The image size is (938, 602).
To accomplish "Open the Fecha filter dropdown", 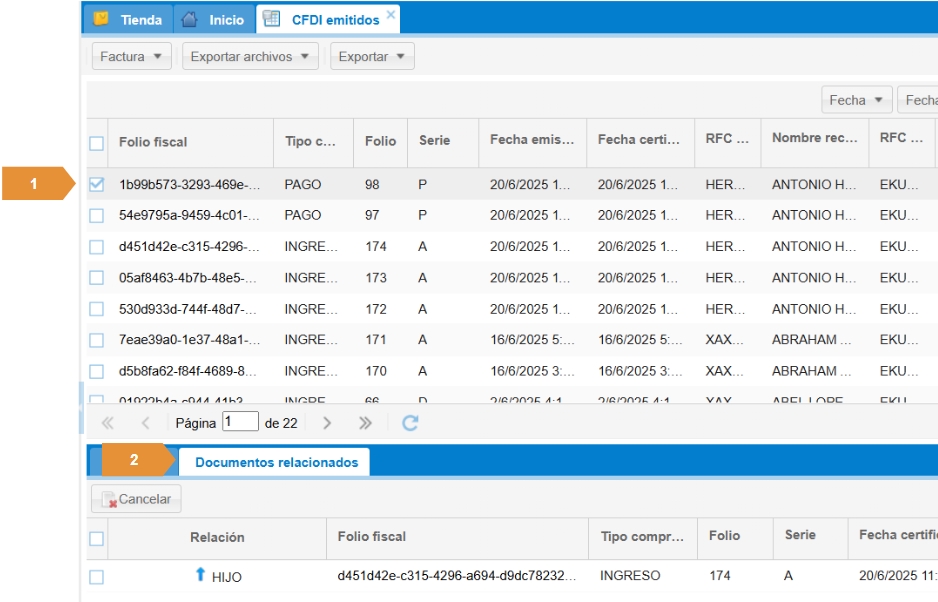I will [x=857, y=100].
